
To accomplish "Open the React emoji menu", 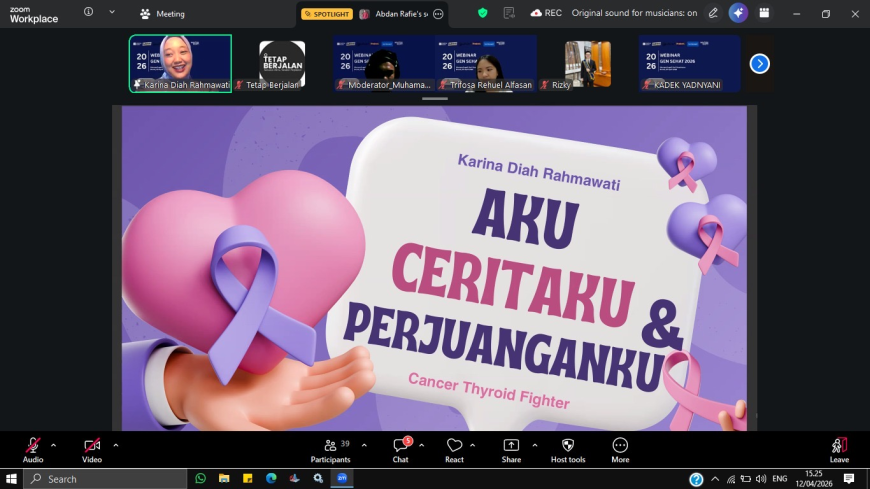I will pos(454,450).
